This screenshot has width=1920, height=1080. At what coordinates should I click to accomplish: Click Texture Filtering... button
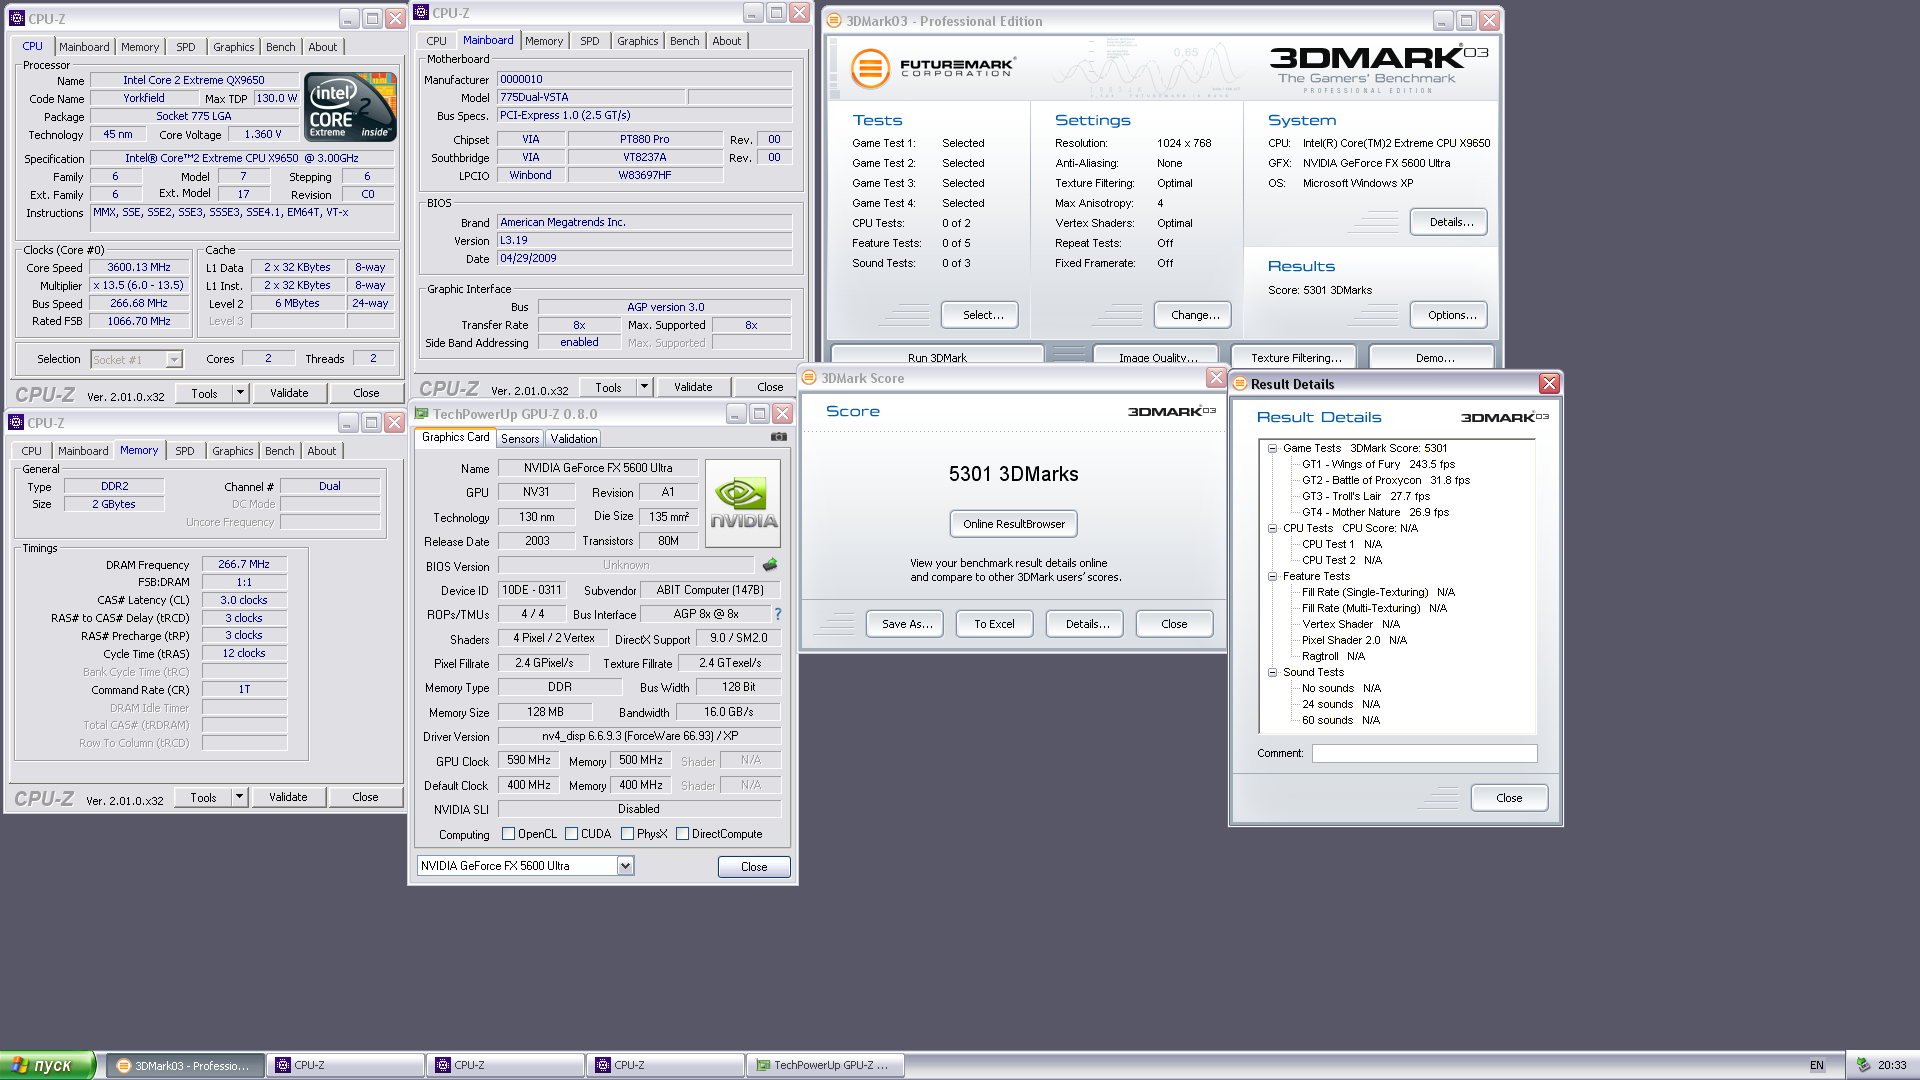pyautogui.click(x=1294, y=356)
